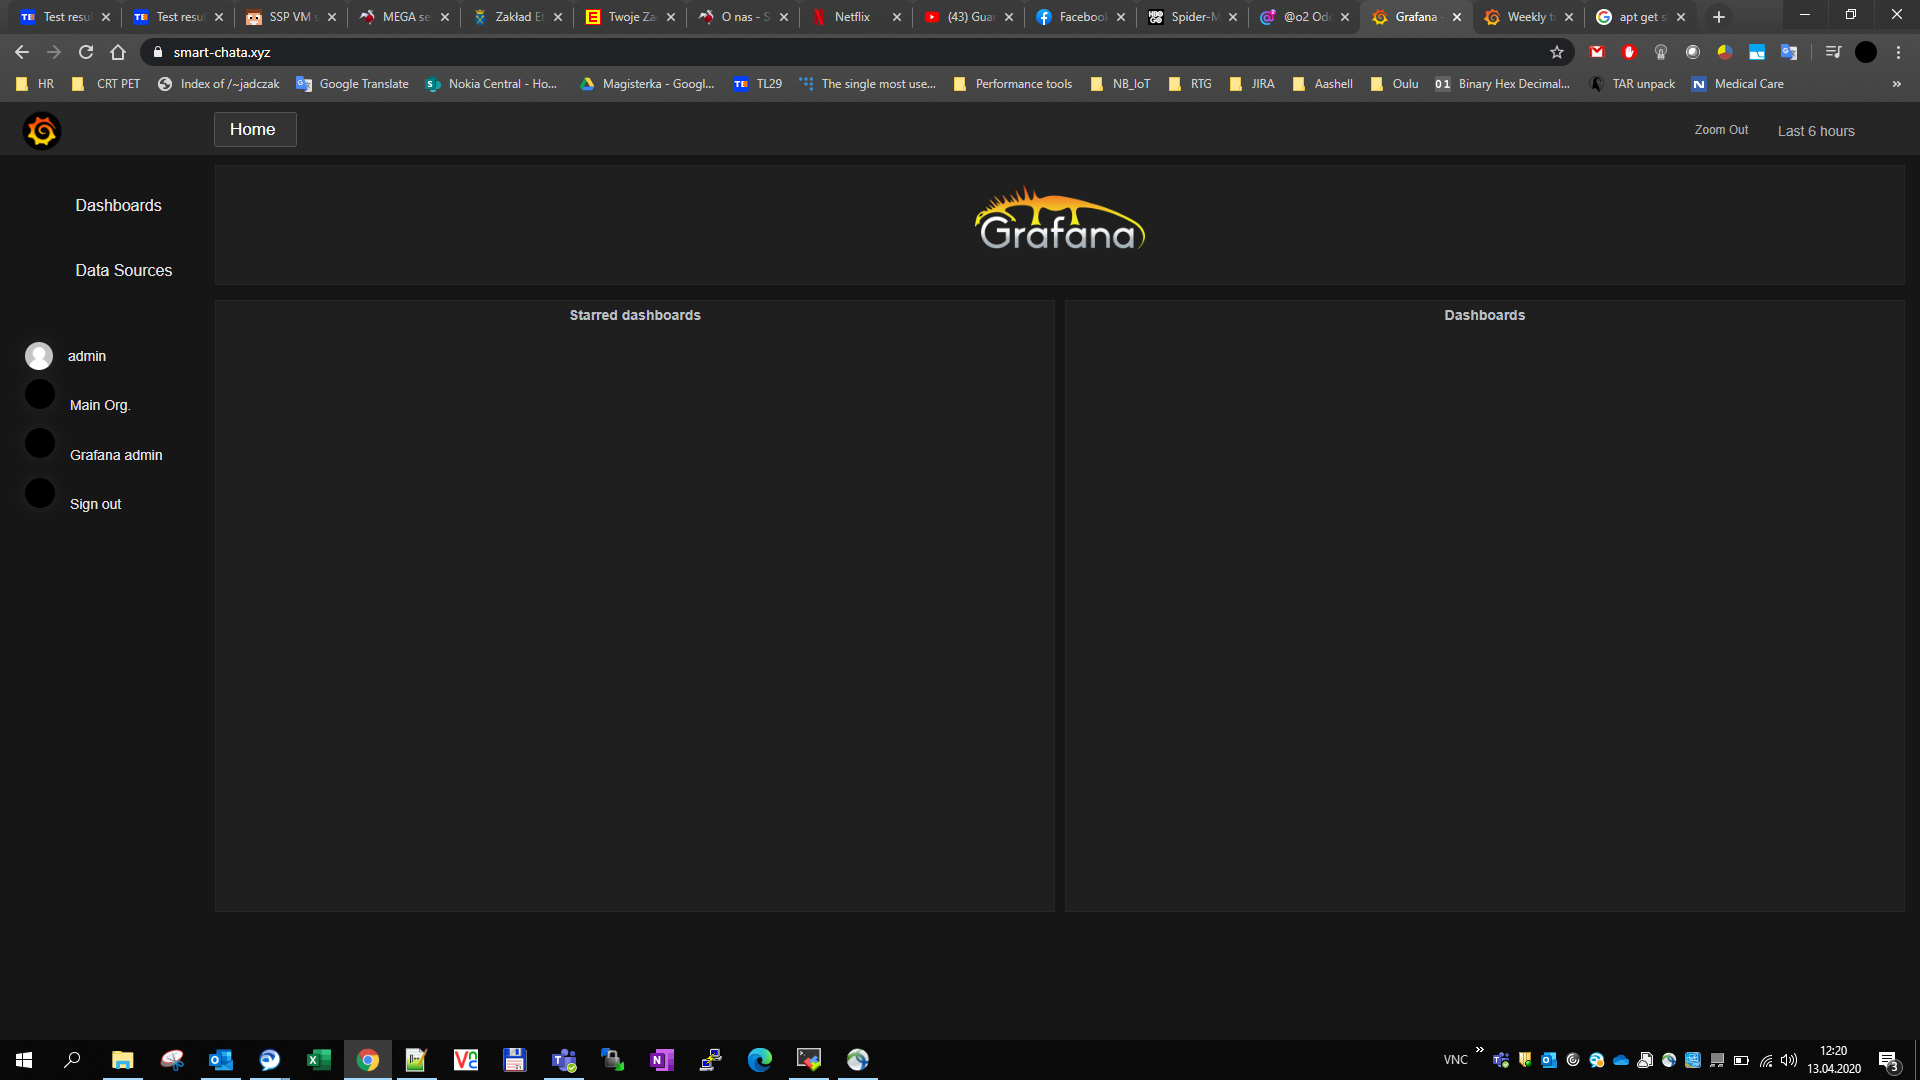Switch to the Netflix browser tab
Screen dimensions: 1920x1080
pos(852,17)
